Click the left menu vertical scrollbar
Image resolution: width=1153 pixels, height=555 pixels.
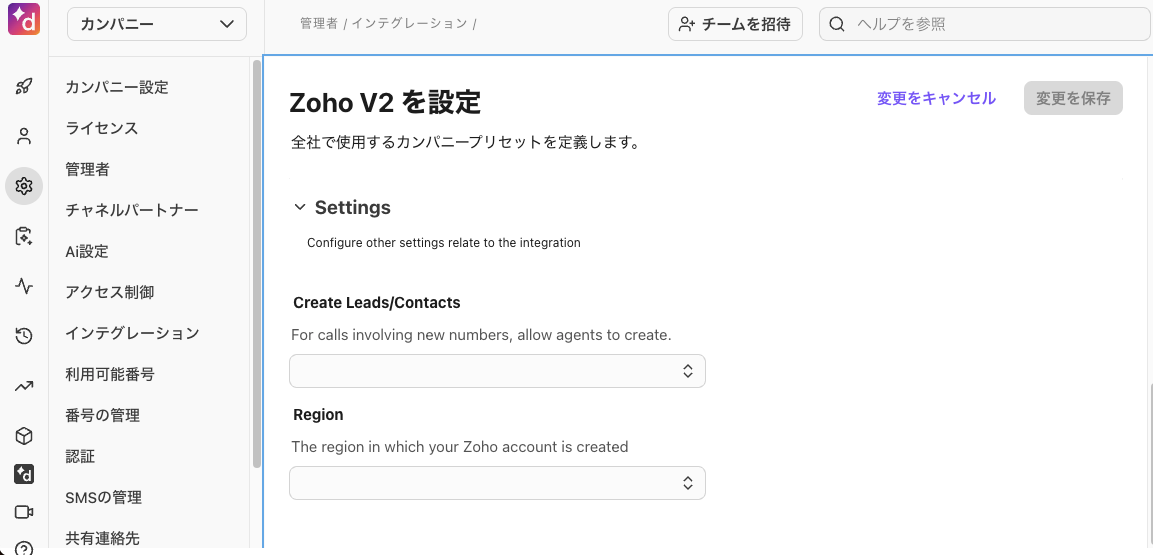tap(257, 265)
